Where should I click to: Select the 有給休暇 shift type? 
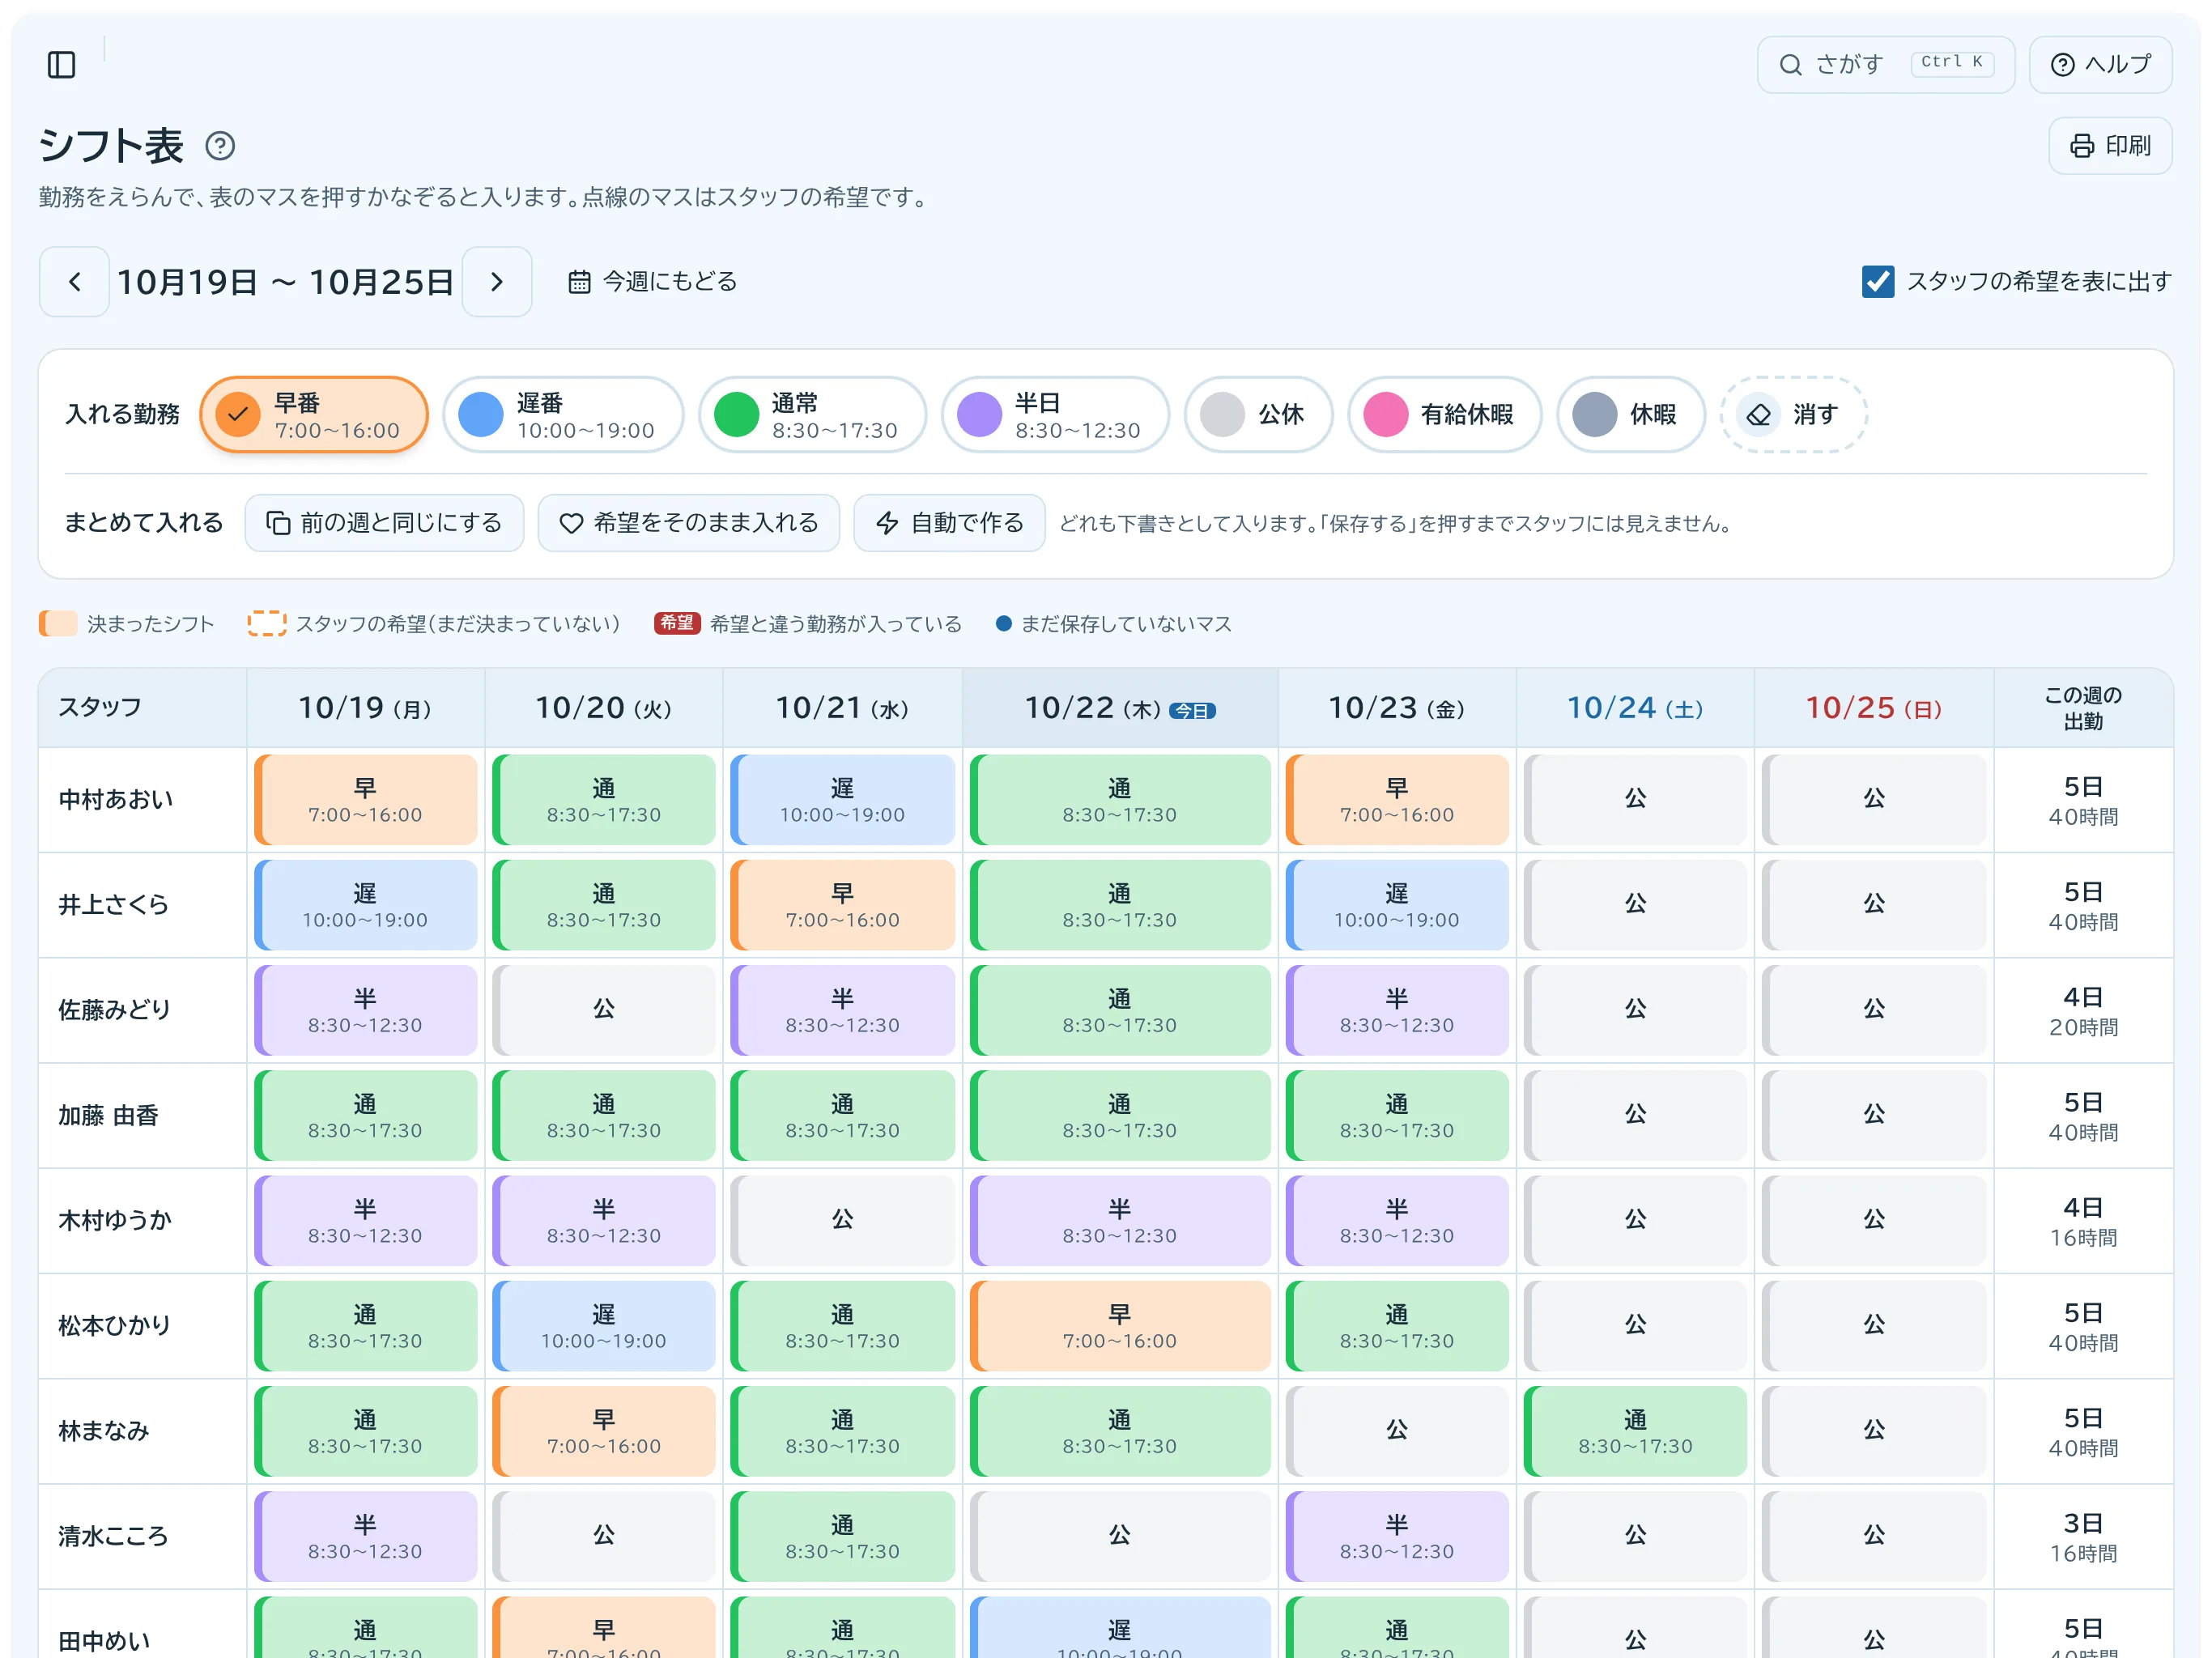1445,415
